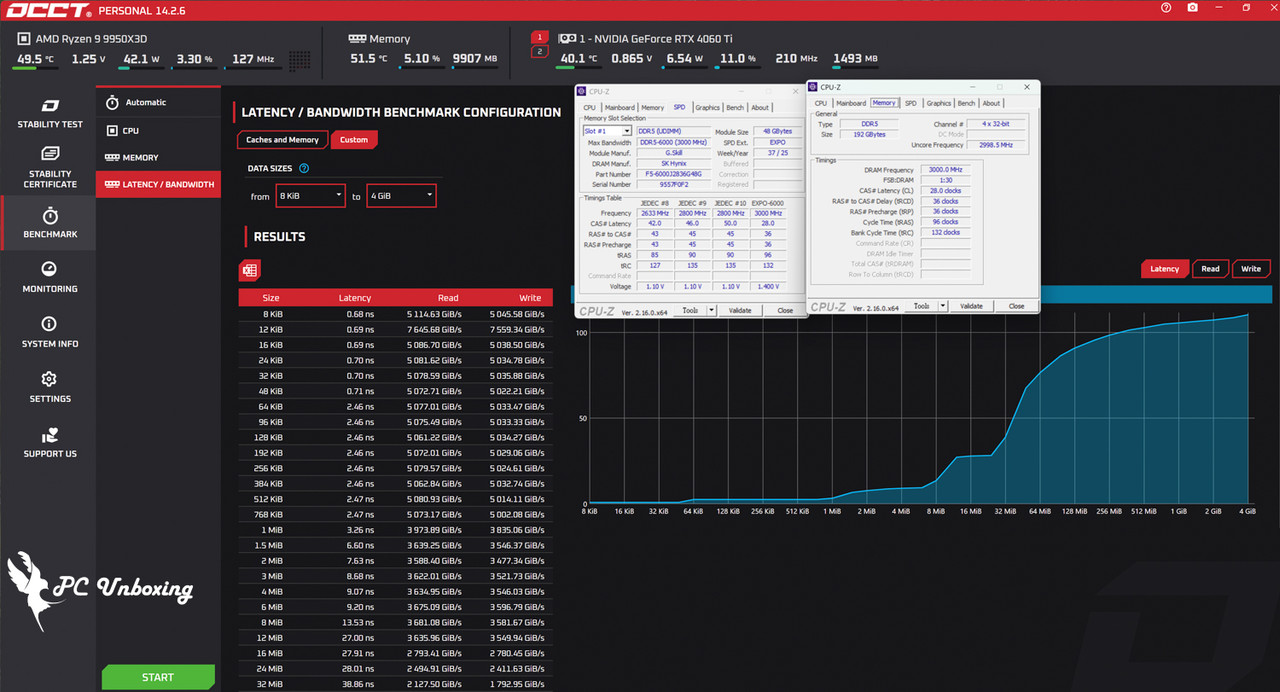Image resolution: width=1280 pixels, height=692 pixels.
Task: Open System Info in the sidebar
Action: (x=50, y=332)
